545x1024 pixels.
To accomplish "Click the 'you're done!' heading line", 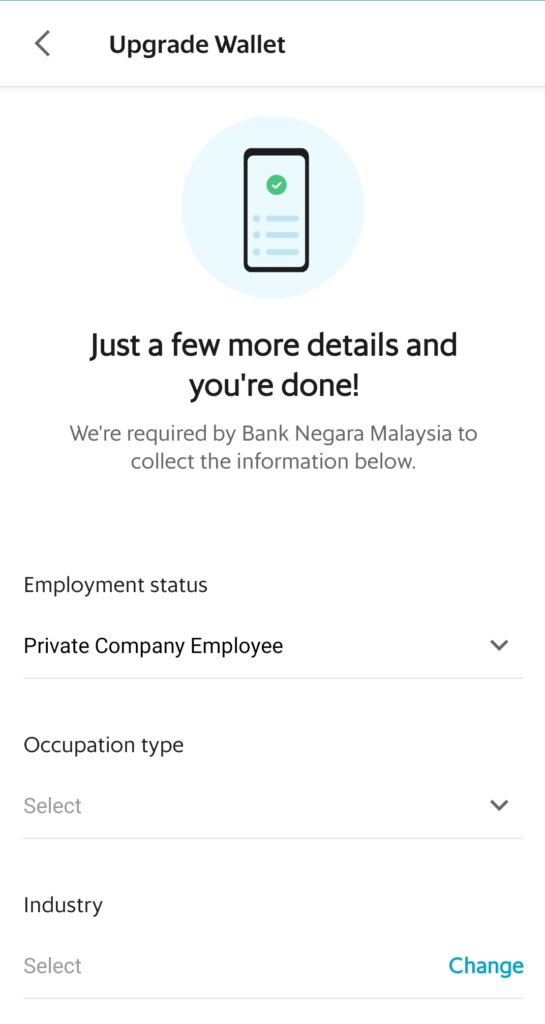I will tap(273, 387).
